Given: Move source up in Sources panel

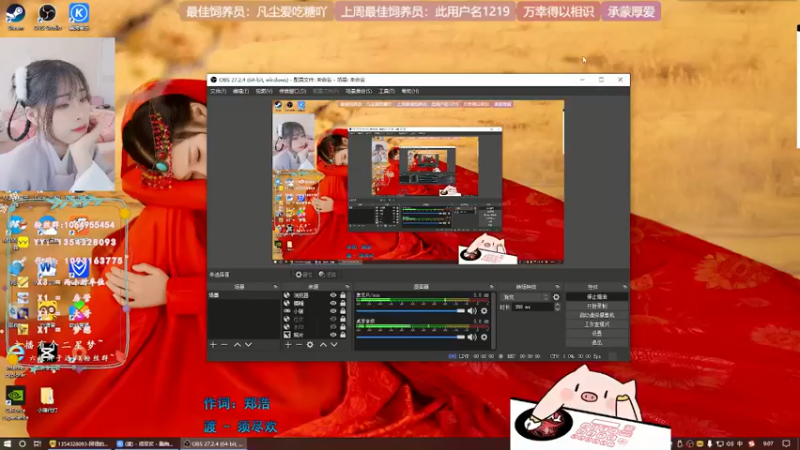Looking at the screenshot, I should (323, 345).
